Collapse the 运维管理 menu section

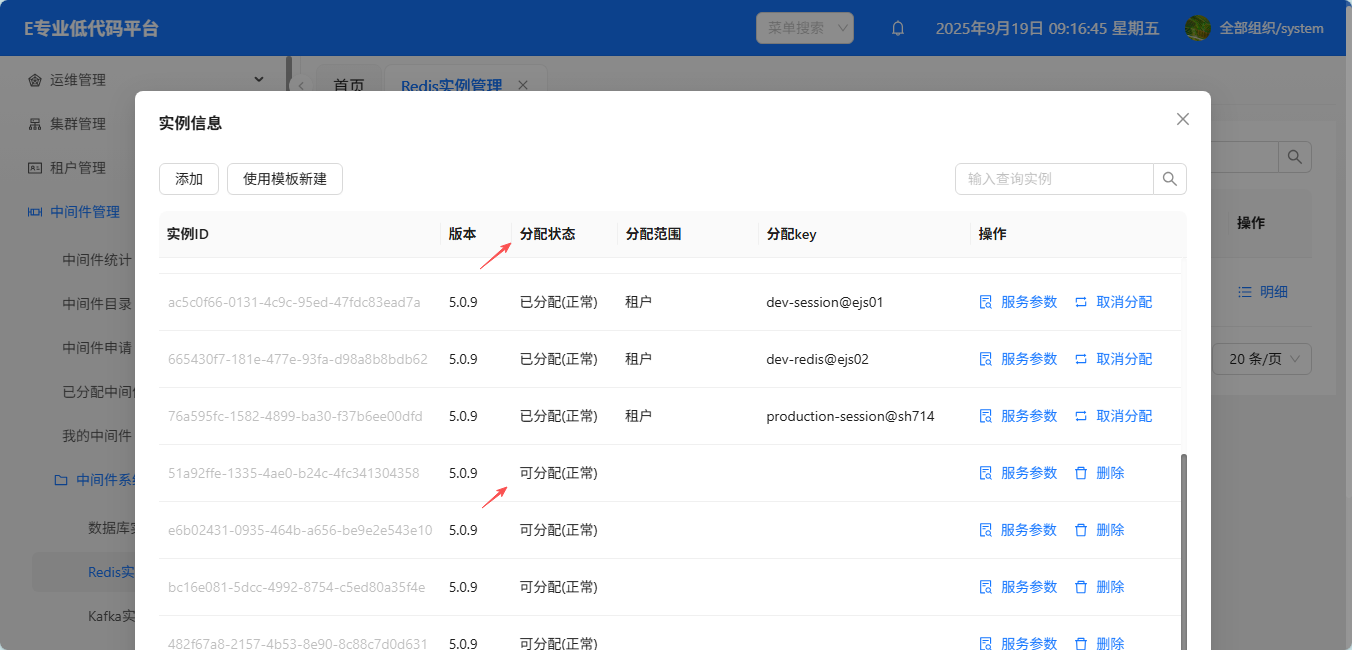pyautogui.click(x=259, y=79)
